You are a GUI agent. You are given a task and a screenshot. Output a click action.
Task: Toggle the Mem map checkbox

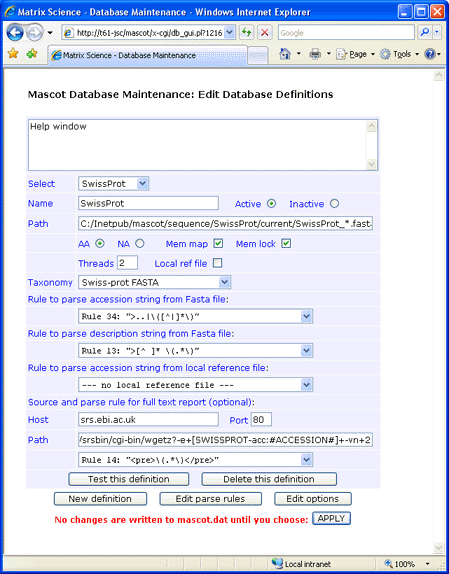[x=218, y=243]
